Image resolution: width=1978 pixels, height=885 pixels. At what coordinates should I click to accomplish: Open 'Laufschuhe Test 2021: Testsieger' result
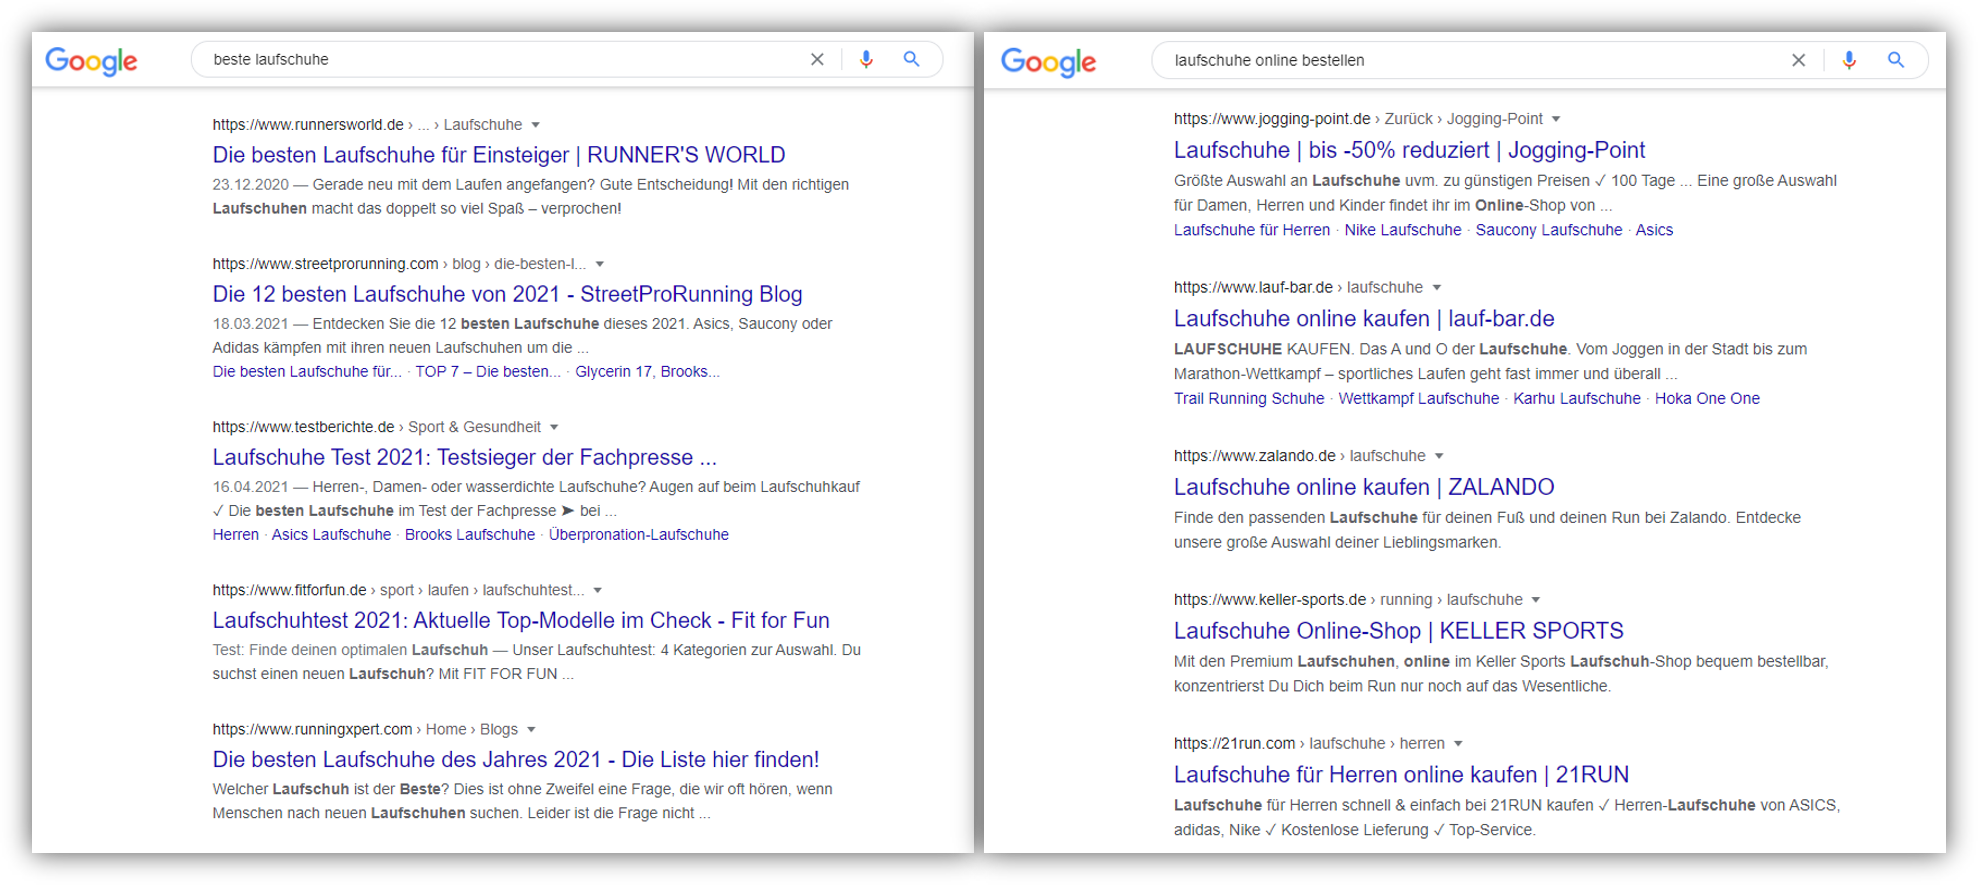pos(464,457)
